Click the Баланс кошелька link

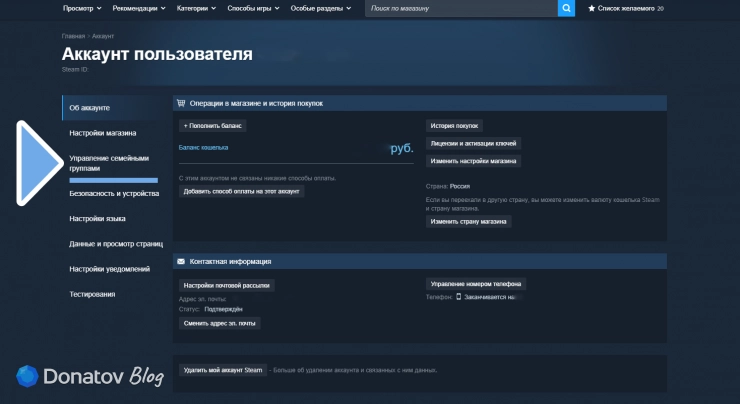click(203, 147)
